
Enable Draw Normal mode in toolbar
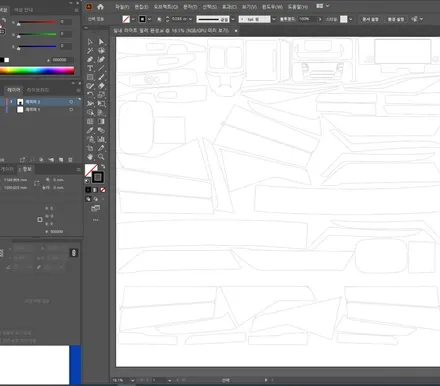(x=88, y=199)
